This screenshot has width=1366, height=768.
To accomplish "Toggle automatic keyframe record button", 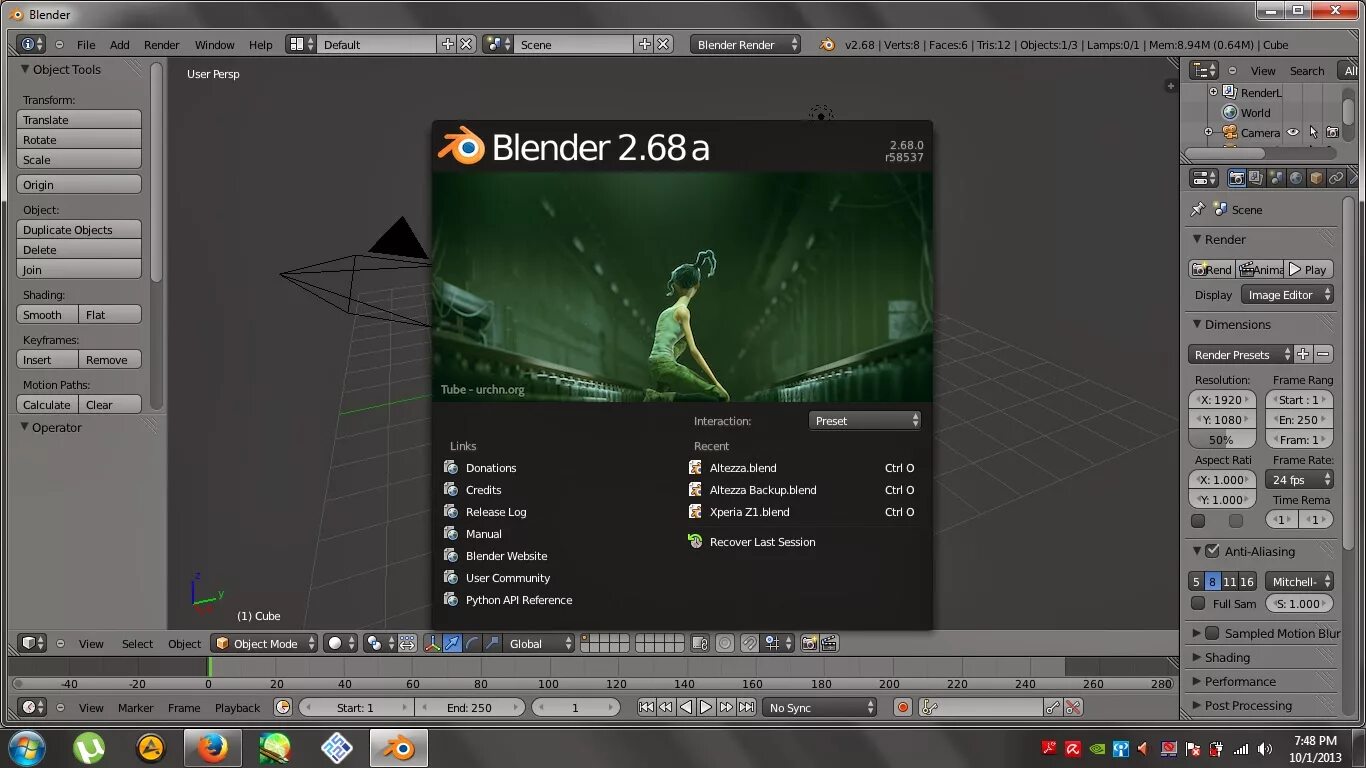I will tap(903, 707).
